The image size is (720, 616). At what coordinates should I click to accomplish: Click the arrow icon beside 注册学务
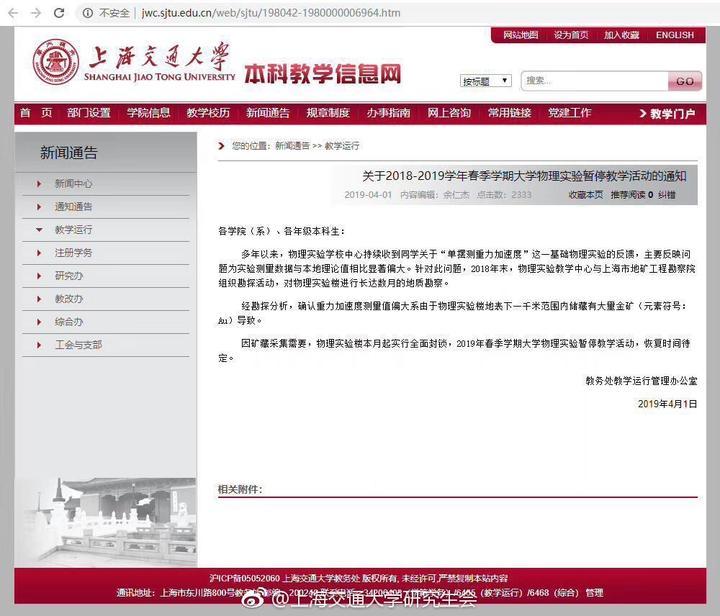39,253
